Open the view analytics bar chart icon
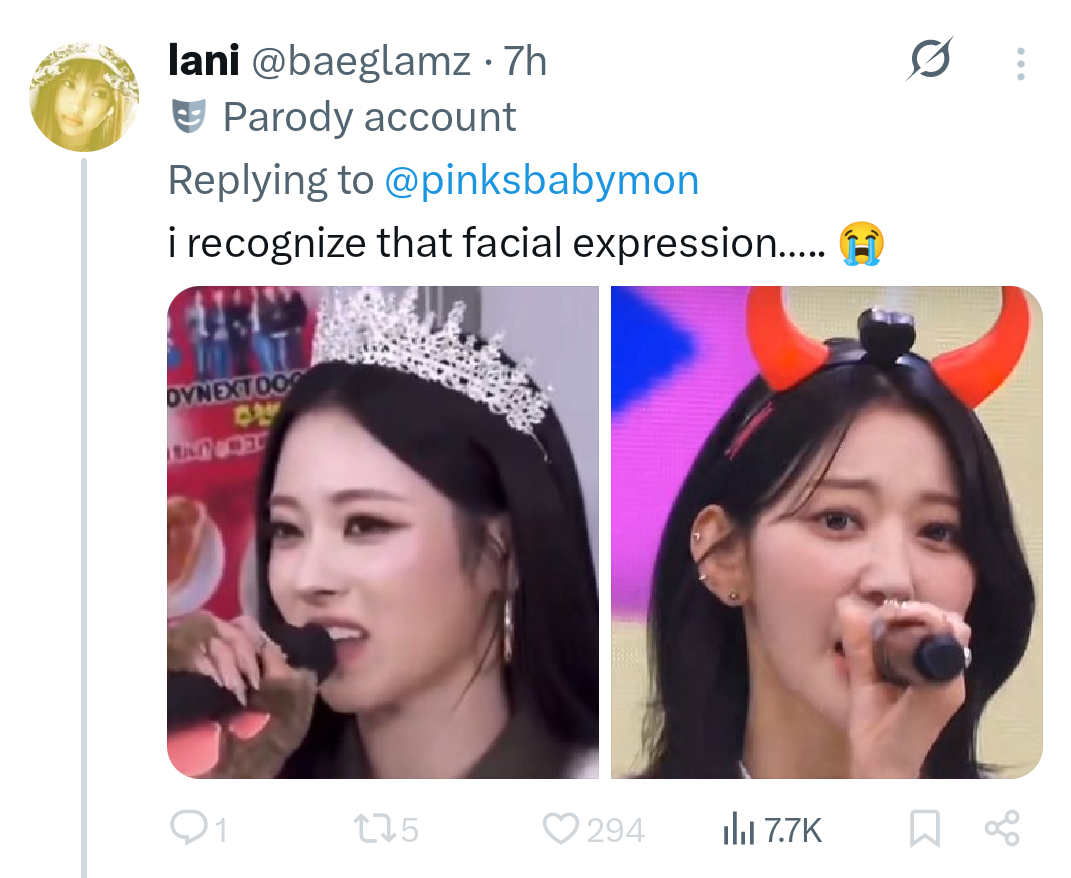This screenshot has height=878, width=1071. pos(738,829)
